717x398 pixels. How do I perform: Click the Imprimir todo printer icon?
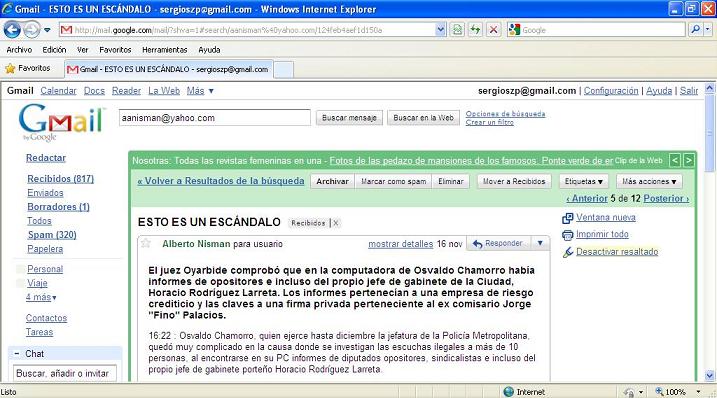(567, 235)
